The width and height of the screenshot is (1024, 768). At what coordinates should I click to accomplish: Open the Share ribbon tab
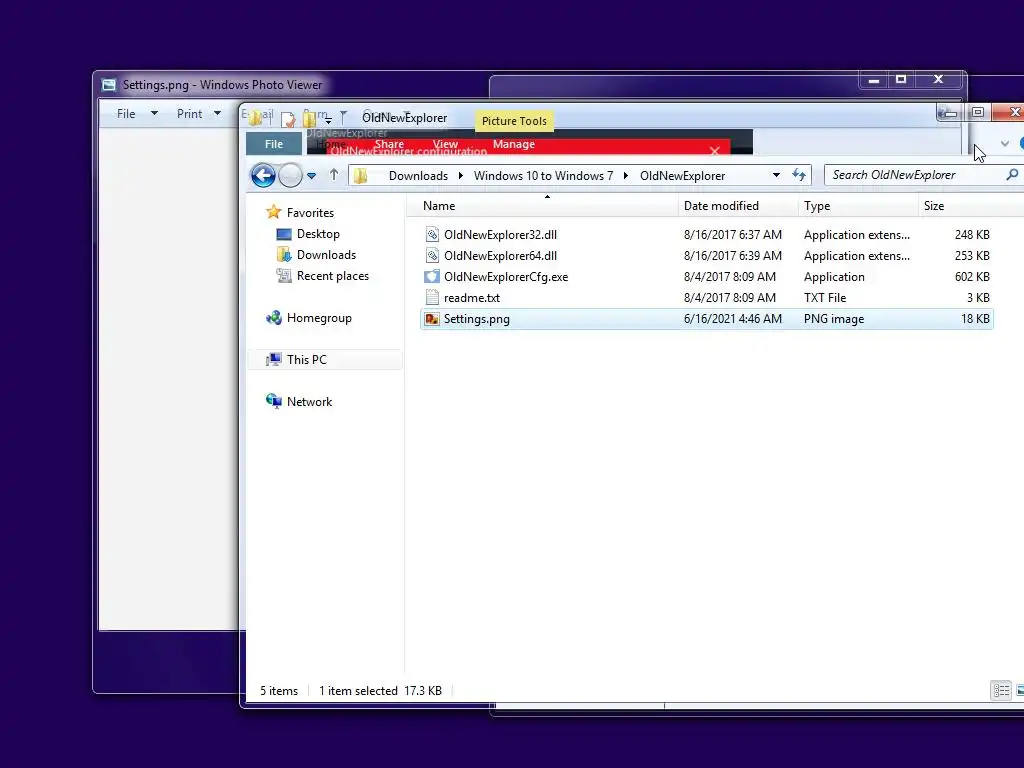tap(389, 144)
